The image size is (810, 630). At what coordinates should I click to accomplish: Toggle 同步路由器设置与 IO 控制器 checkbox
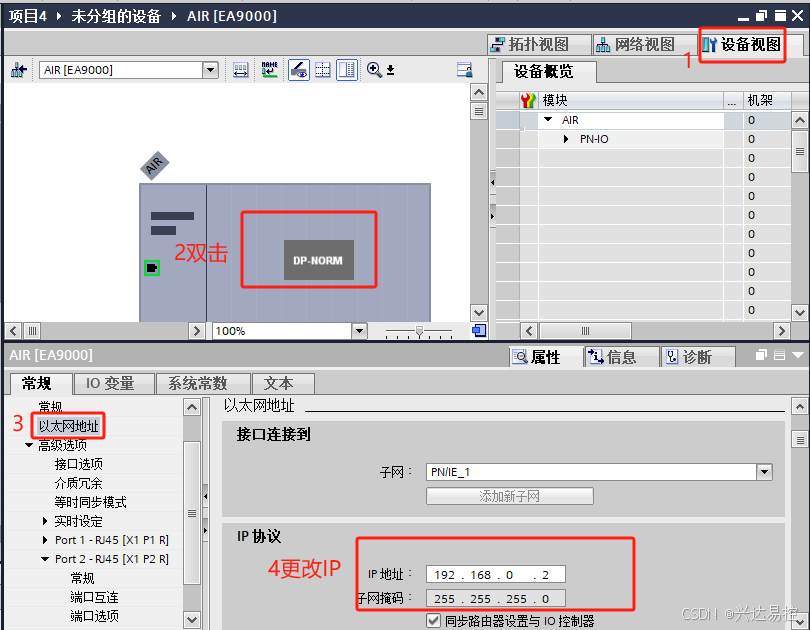coord(433,621)
